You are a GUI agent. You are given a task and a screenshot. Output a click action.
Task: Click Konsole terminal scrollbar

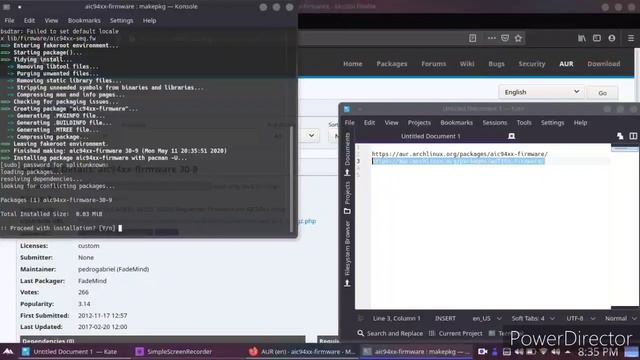point(291,178)
